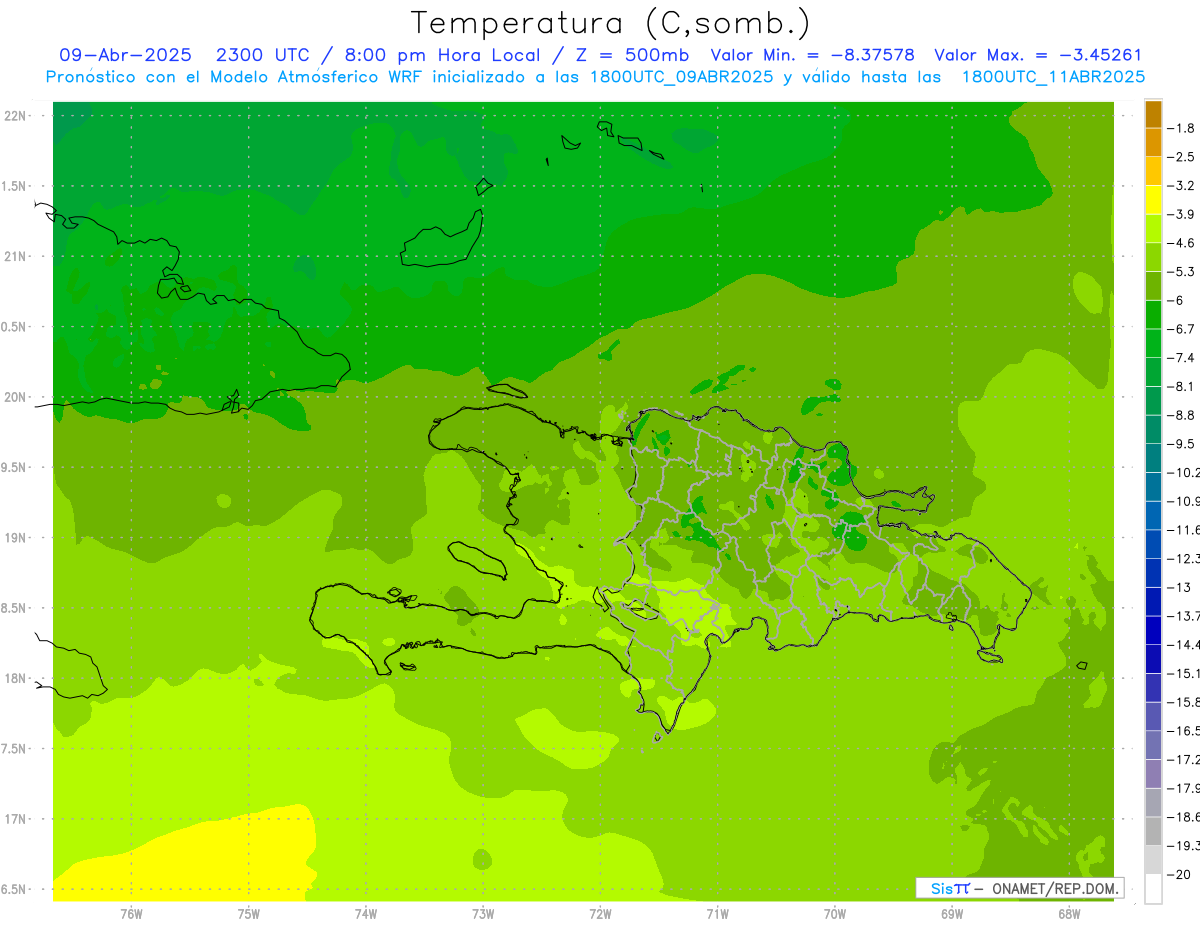Click the '-1.8' colorbar label
The image size is (1200, 927).
click(1182, 128)
